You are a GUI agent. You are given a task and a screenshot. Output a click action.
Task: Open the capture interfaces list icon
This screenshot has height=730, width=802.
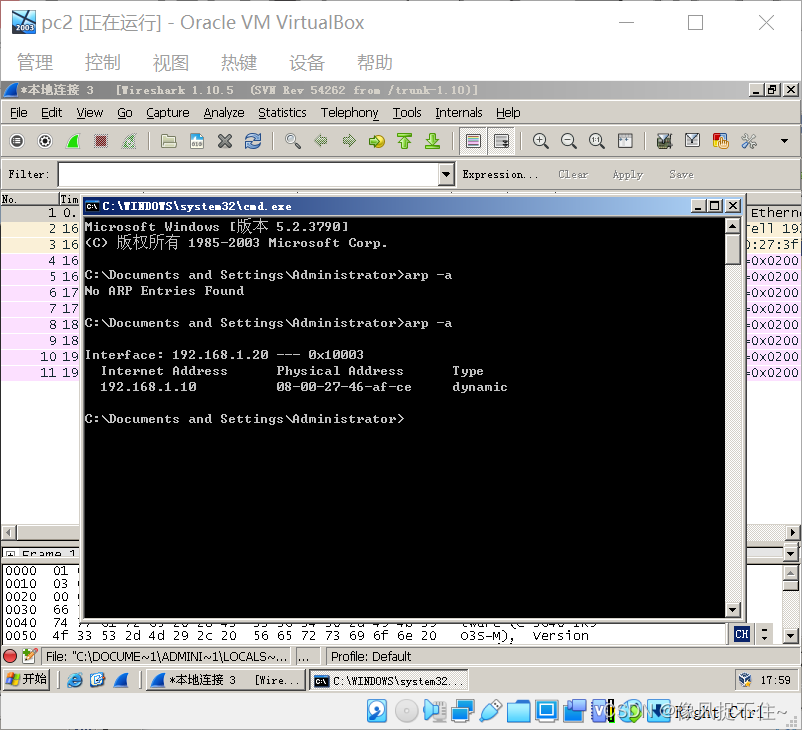click(17, 141)
